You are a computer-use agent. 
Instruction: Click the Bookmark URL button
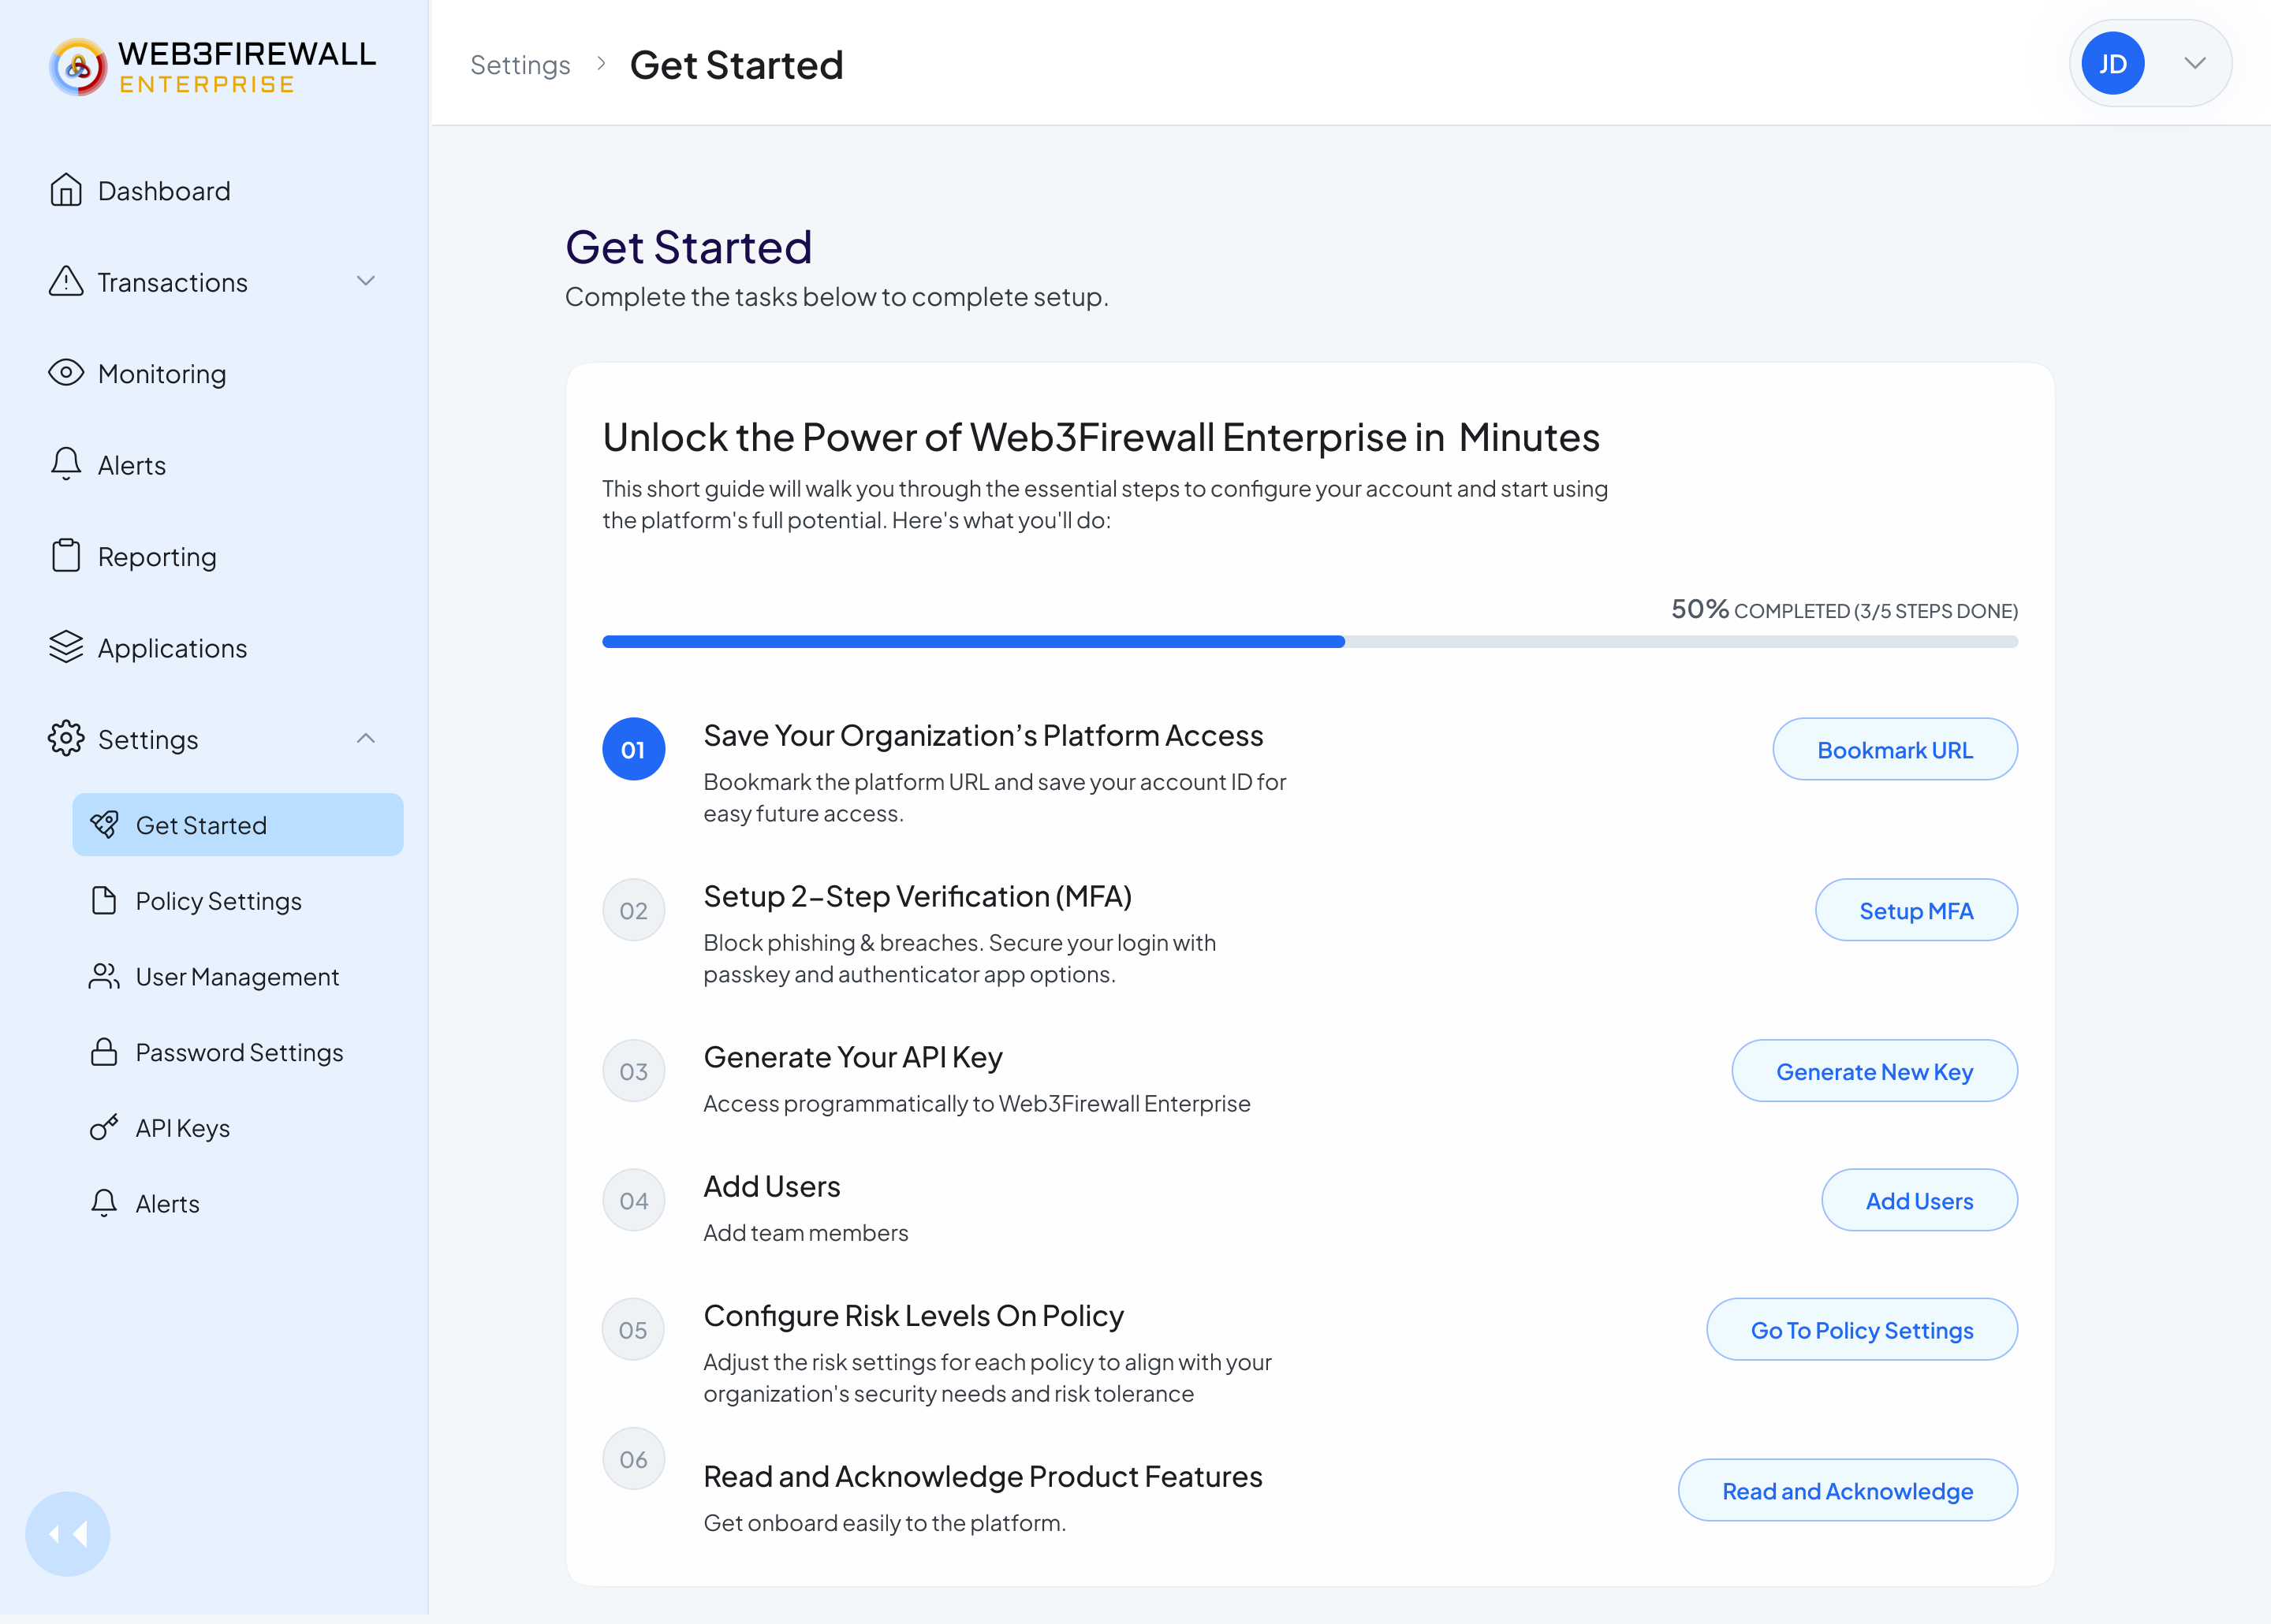[1895, 749]
